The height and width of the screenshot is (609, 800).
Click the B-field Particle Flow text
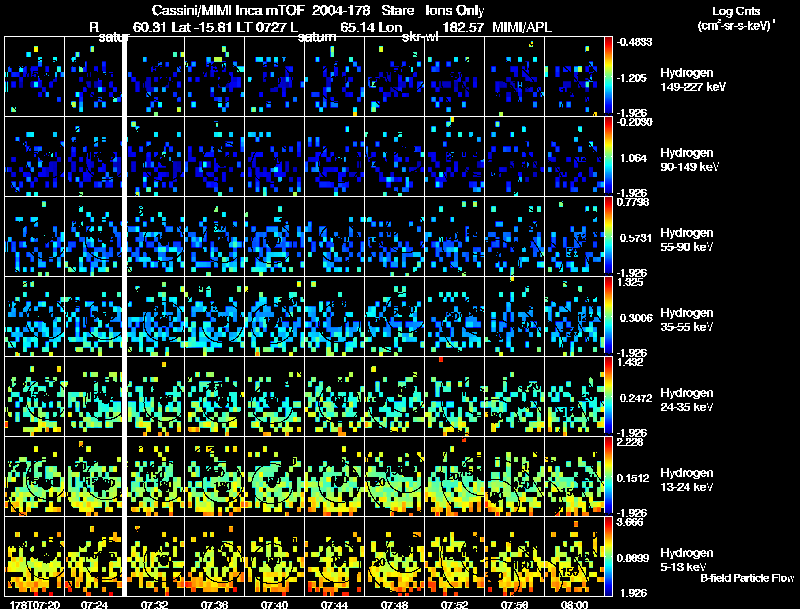(747, 578)
